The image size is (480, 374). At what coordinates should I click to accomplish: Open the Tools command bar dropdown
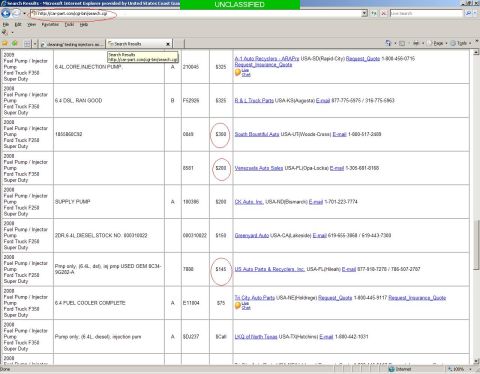pyautogui.click(x=461, y=43)
